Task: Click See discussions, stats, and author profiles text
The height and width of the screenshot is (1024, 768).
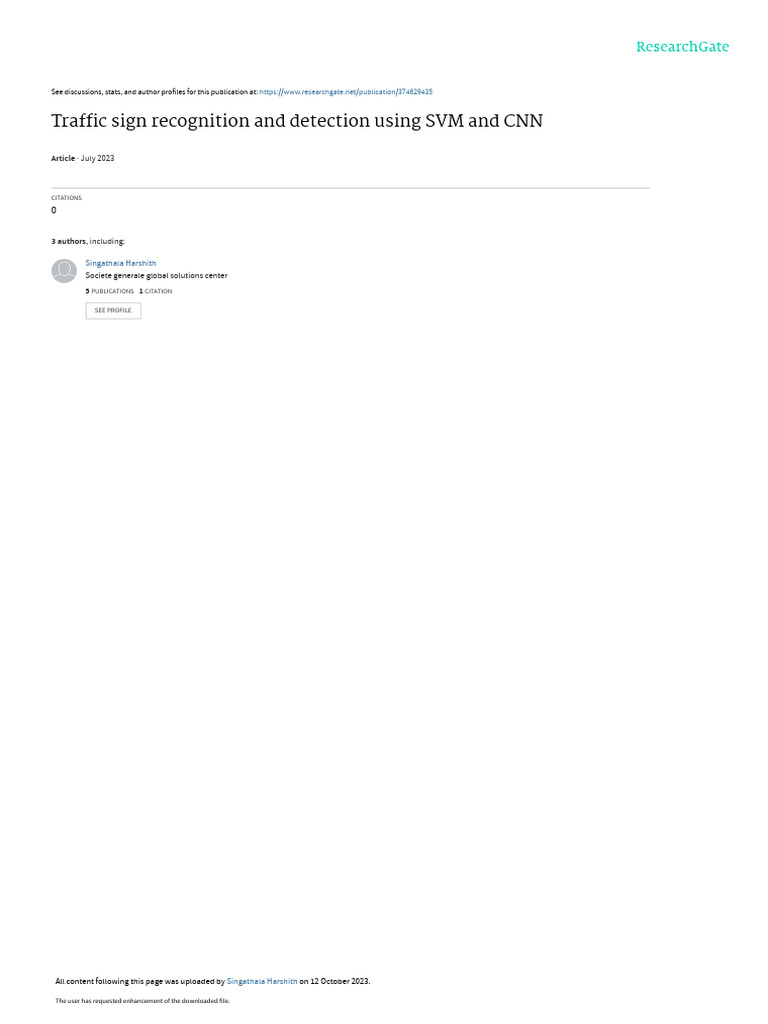Action: click(x=154, y=92)
